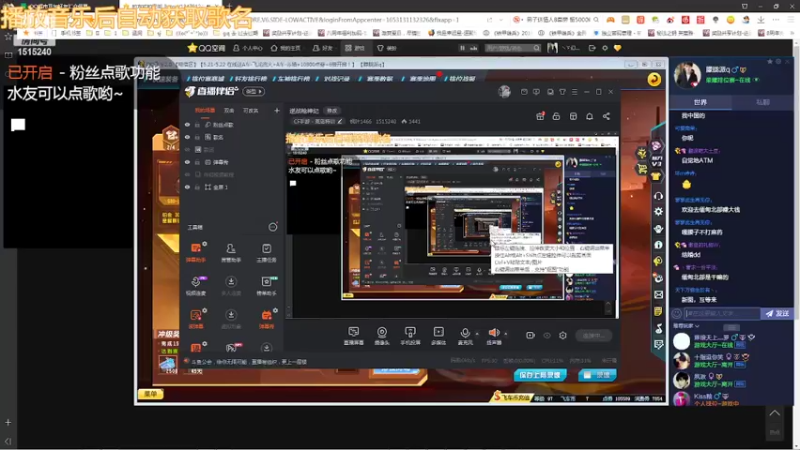This screenshot has height=450, width=800.
Task: Mute the 扬声器 speaker
Action: click(x=494, y=336)
